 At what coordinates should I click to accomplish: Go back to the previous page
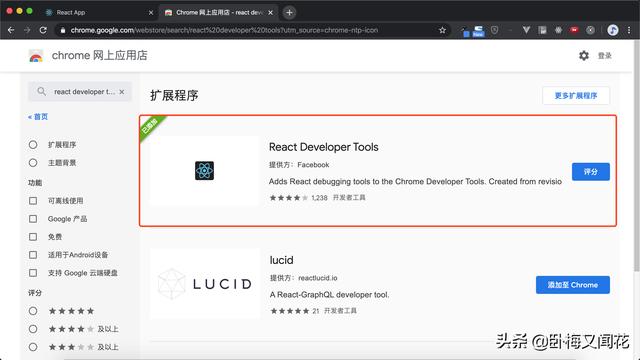11,30
